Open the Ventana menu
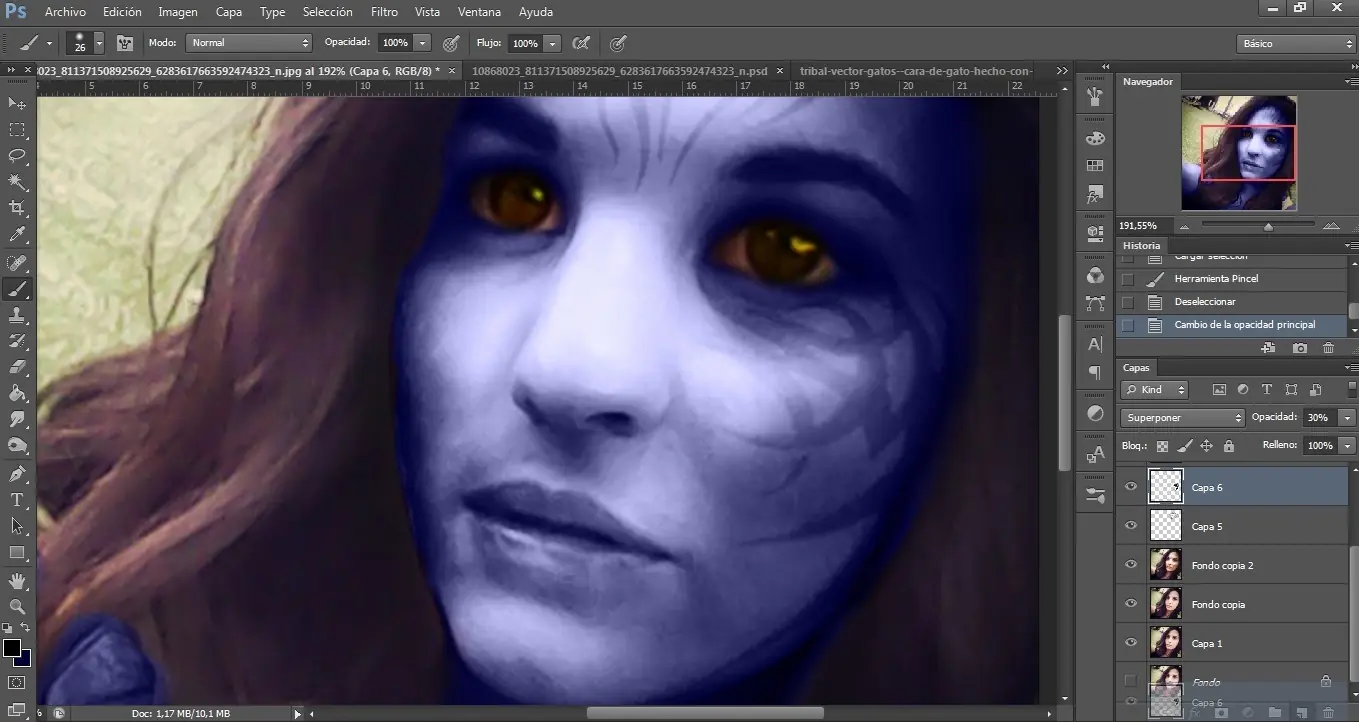1359x722 pixels. coord(480,12)
